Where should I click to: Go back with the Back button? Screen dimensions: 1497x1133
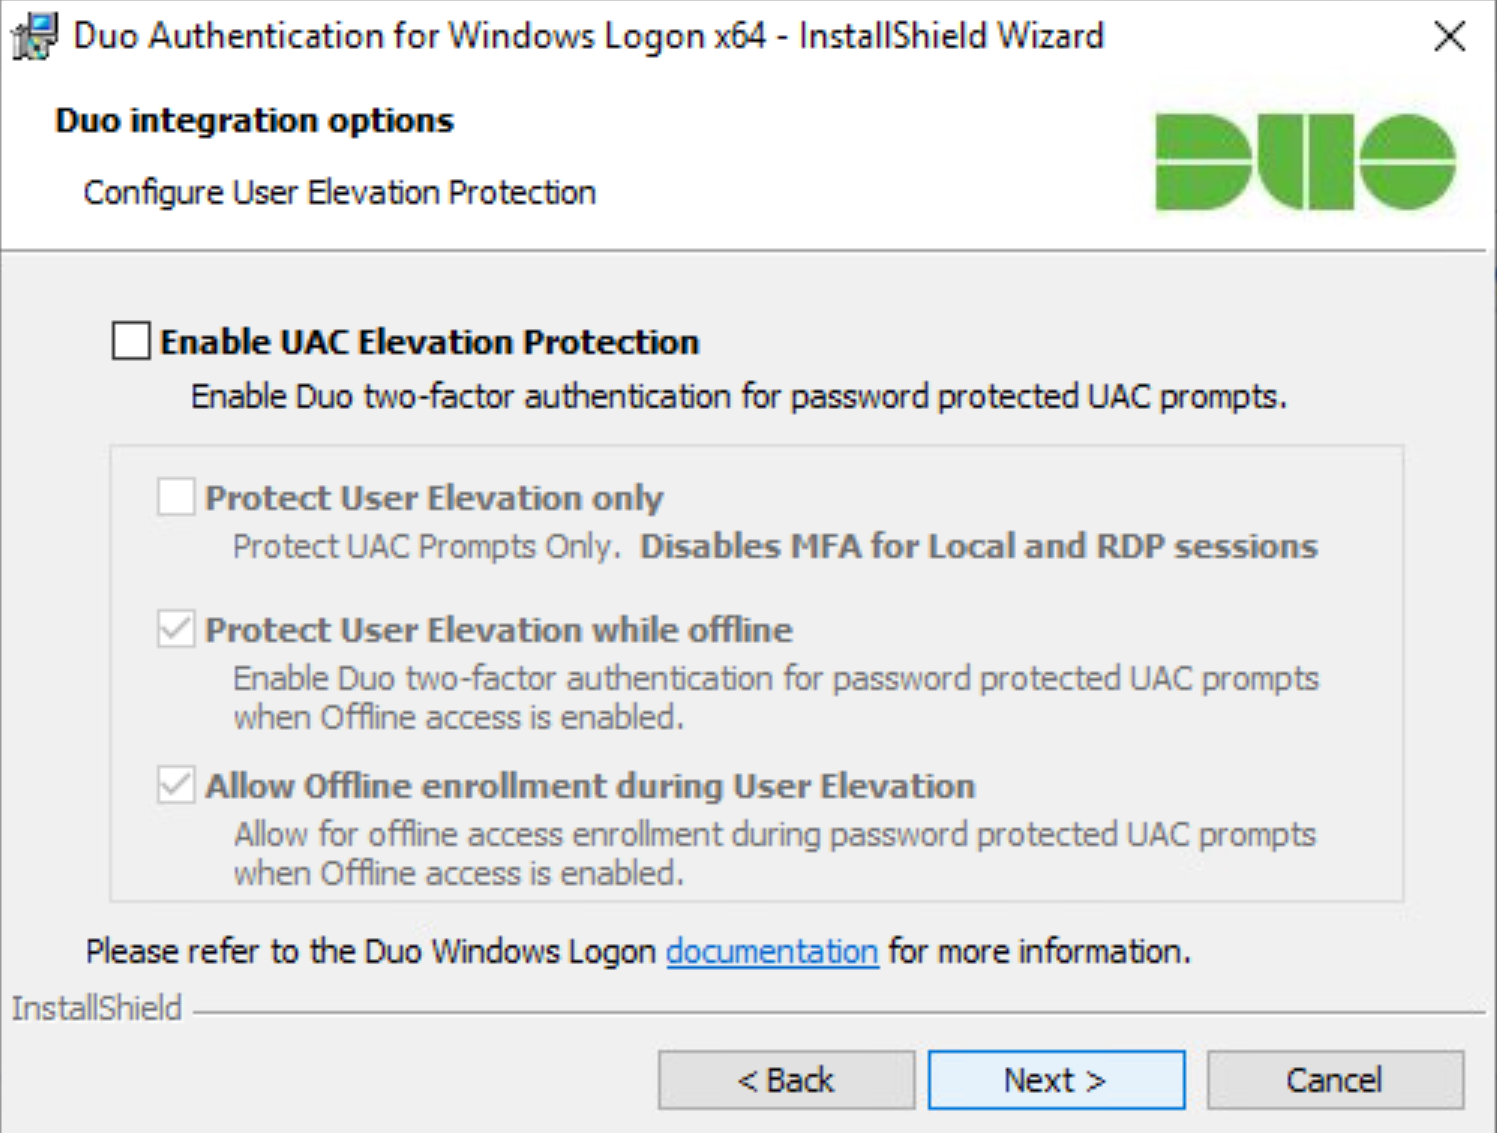coord(786,1080)
